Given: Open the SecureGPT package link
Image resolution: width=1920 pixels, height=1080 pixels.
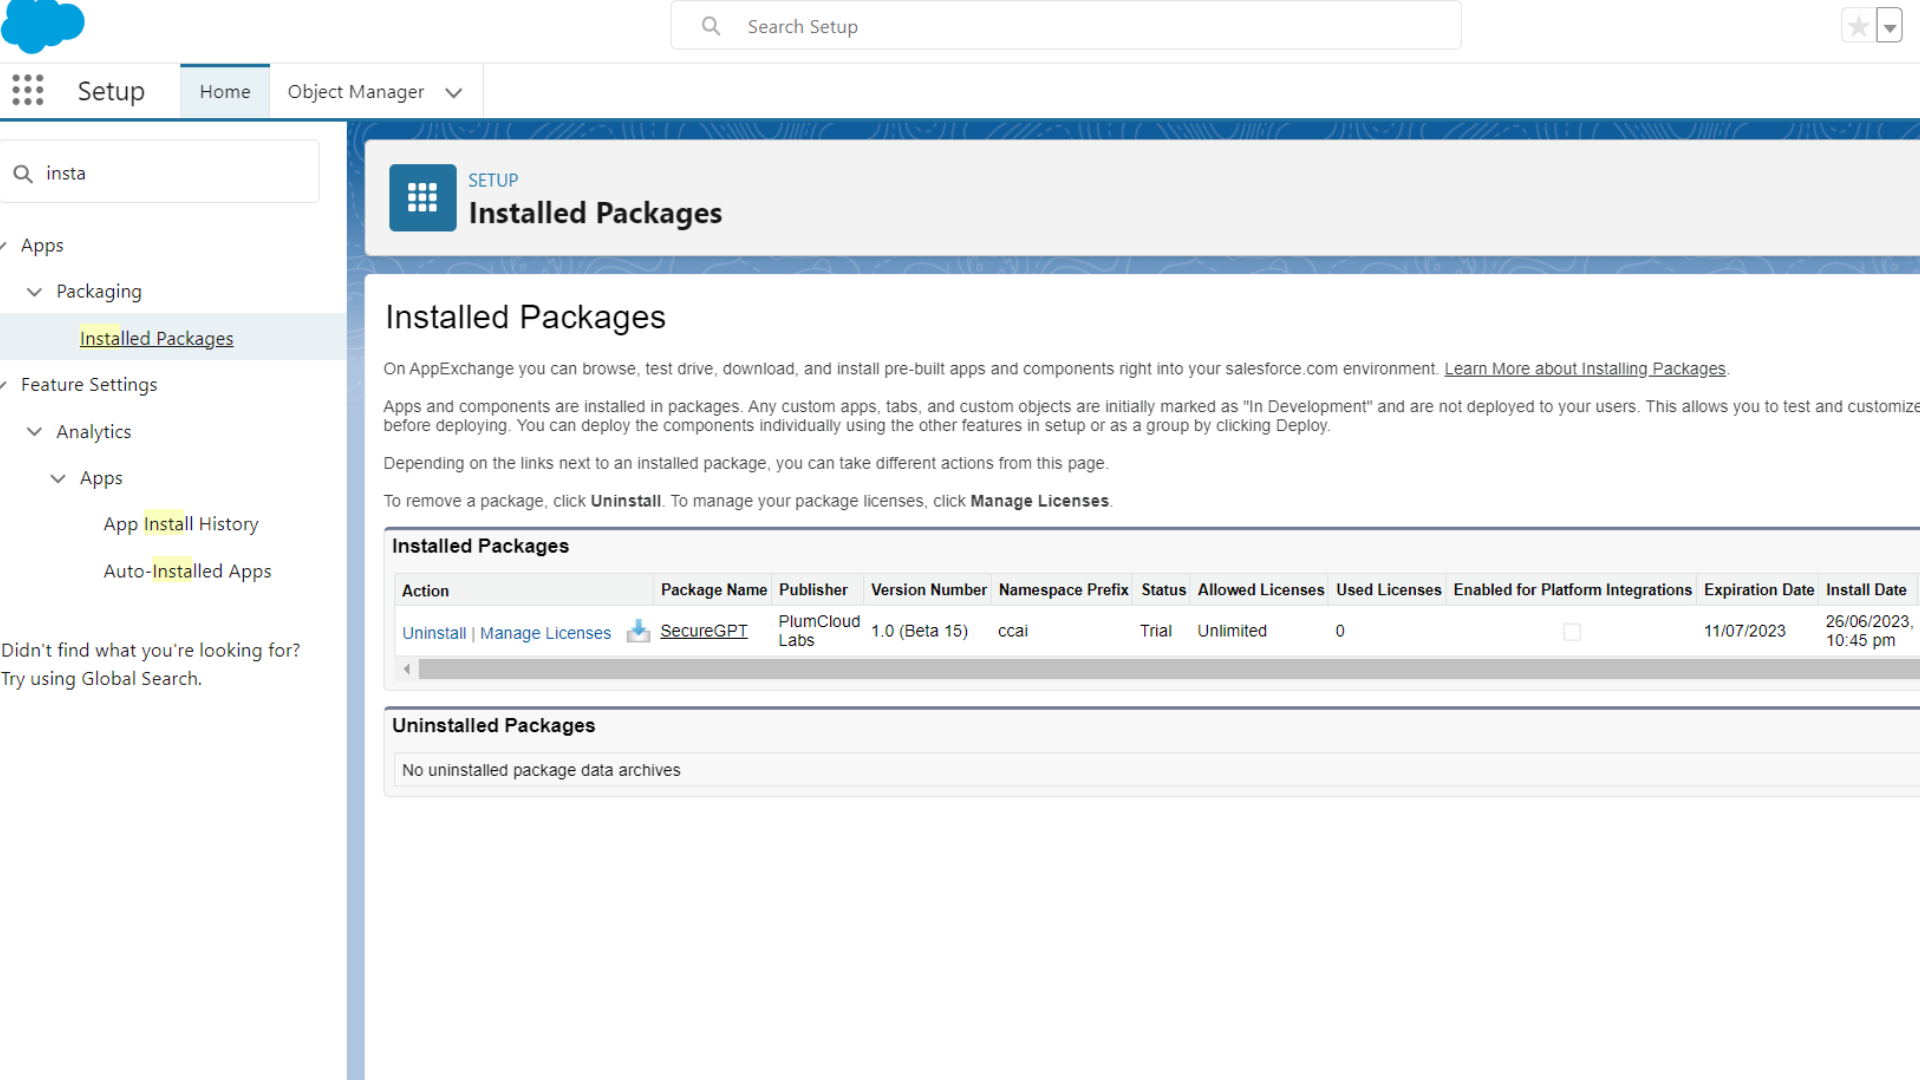Looking at the screenshot, I should (704, 631).
